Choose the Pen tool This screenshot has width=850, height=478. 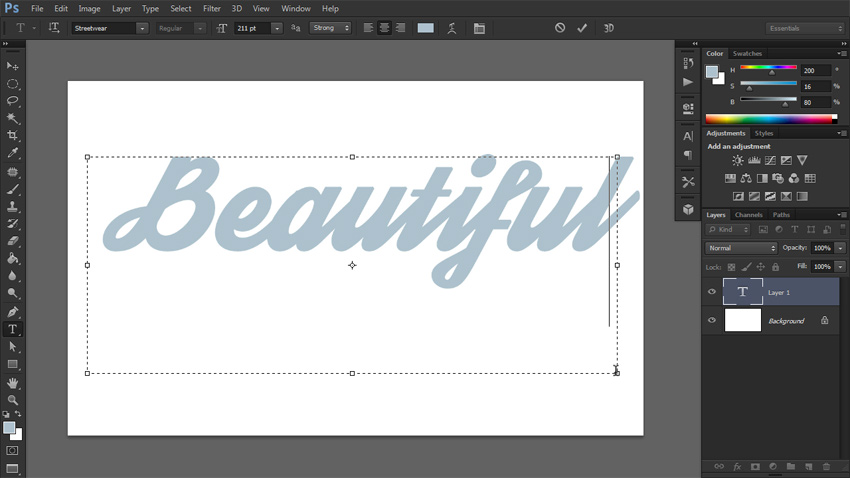point(13,312)
